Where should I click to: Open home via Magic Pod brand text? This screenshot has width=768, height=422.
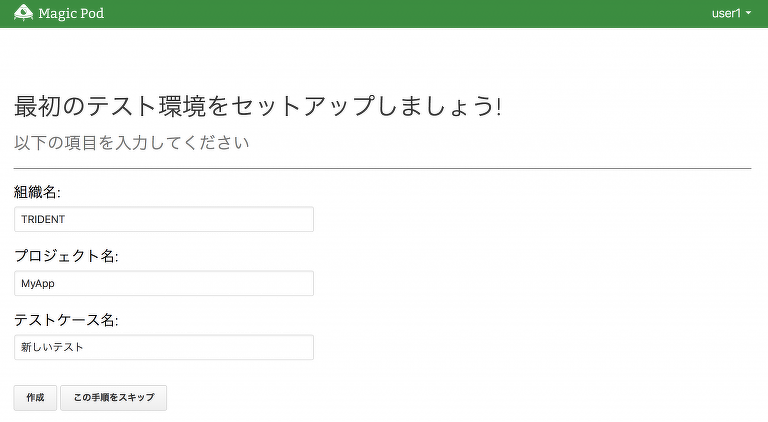71,14
